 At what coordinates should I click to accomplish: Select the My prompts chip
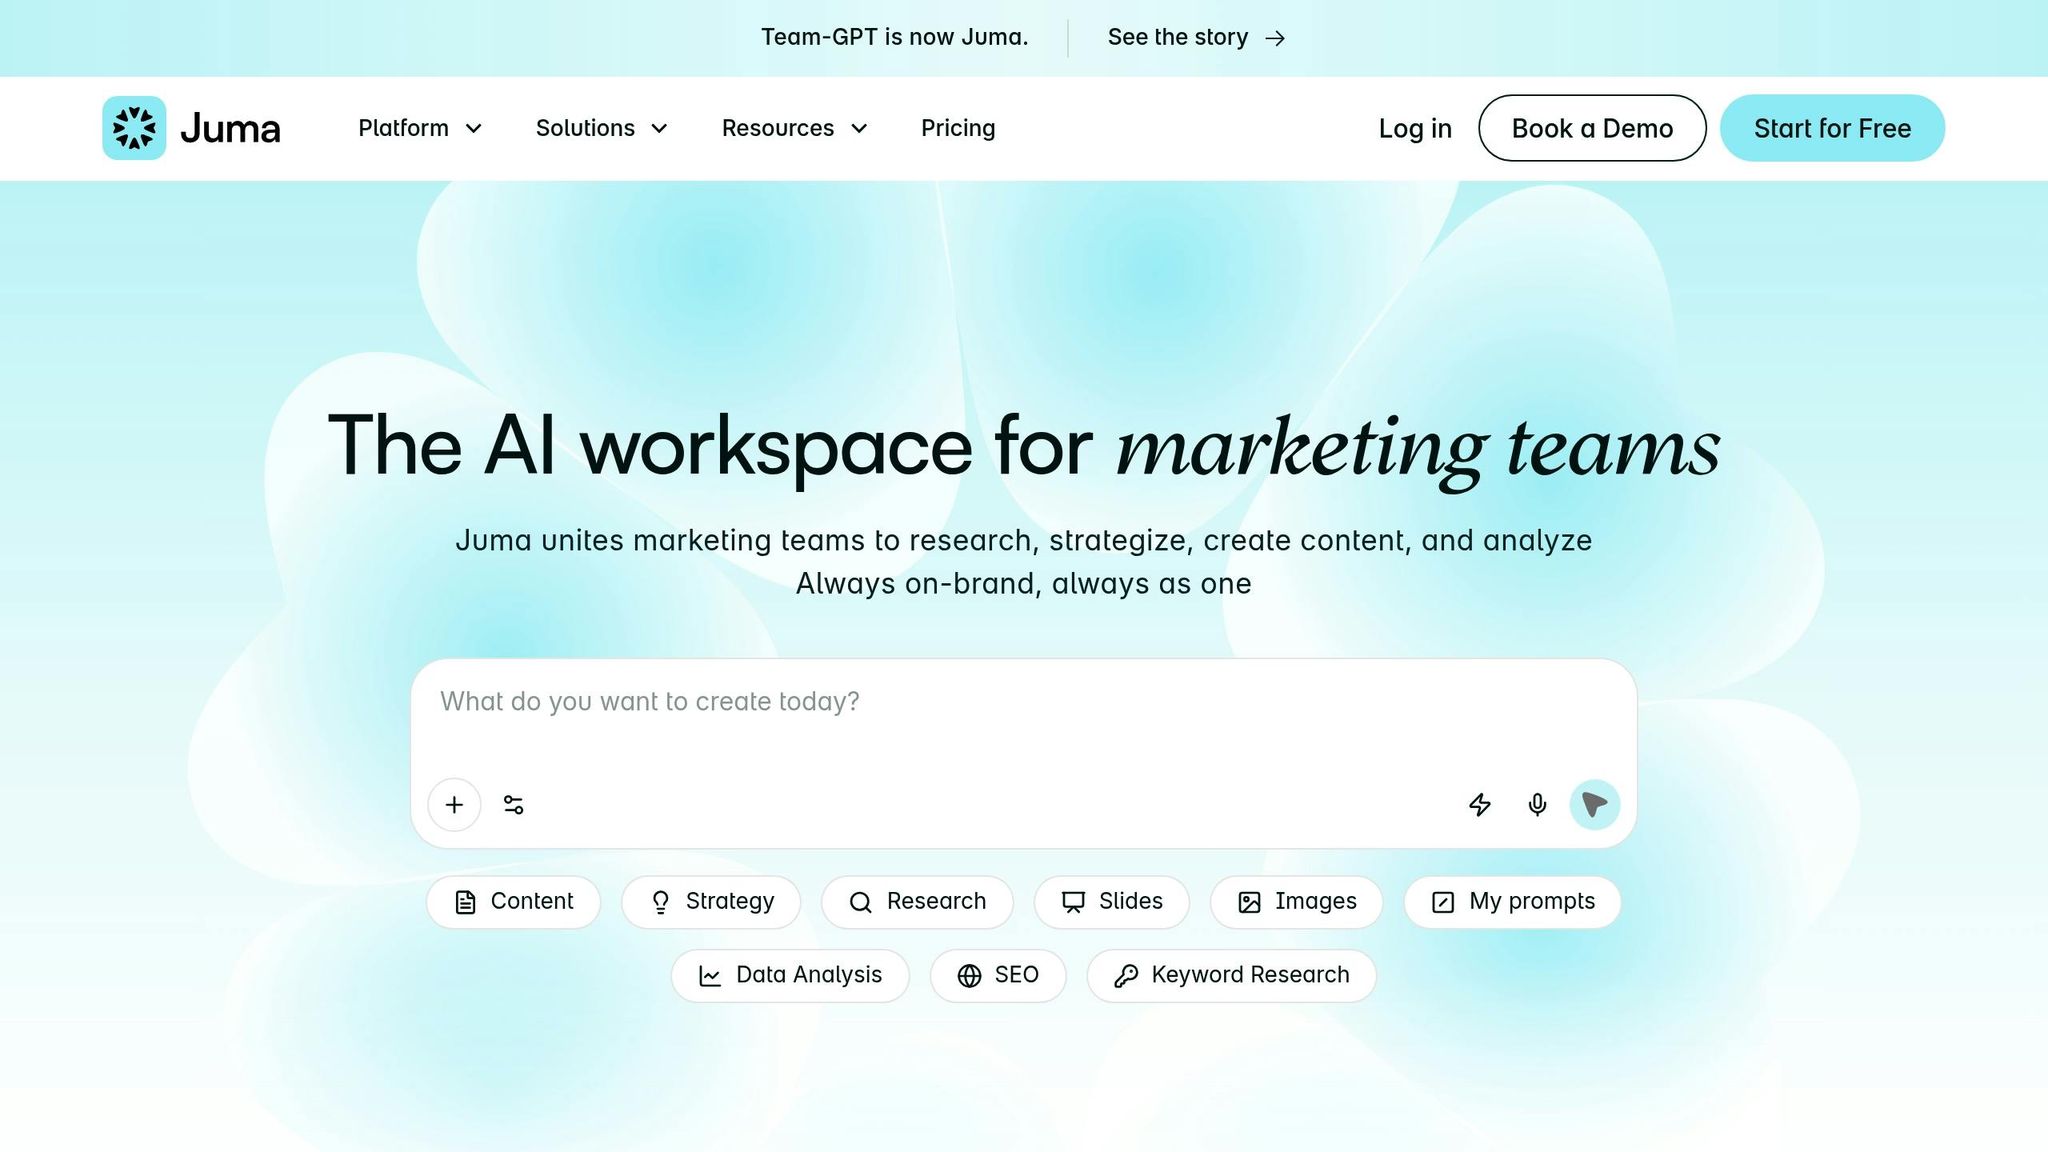pyautogui.click(x=1511, y=902)
